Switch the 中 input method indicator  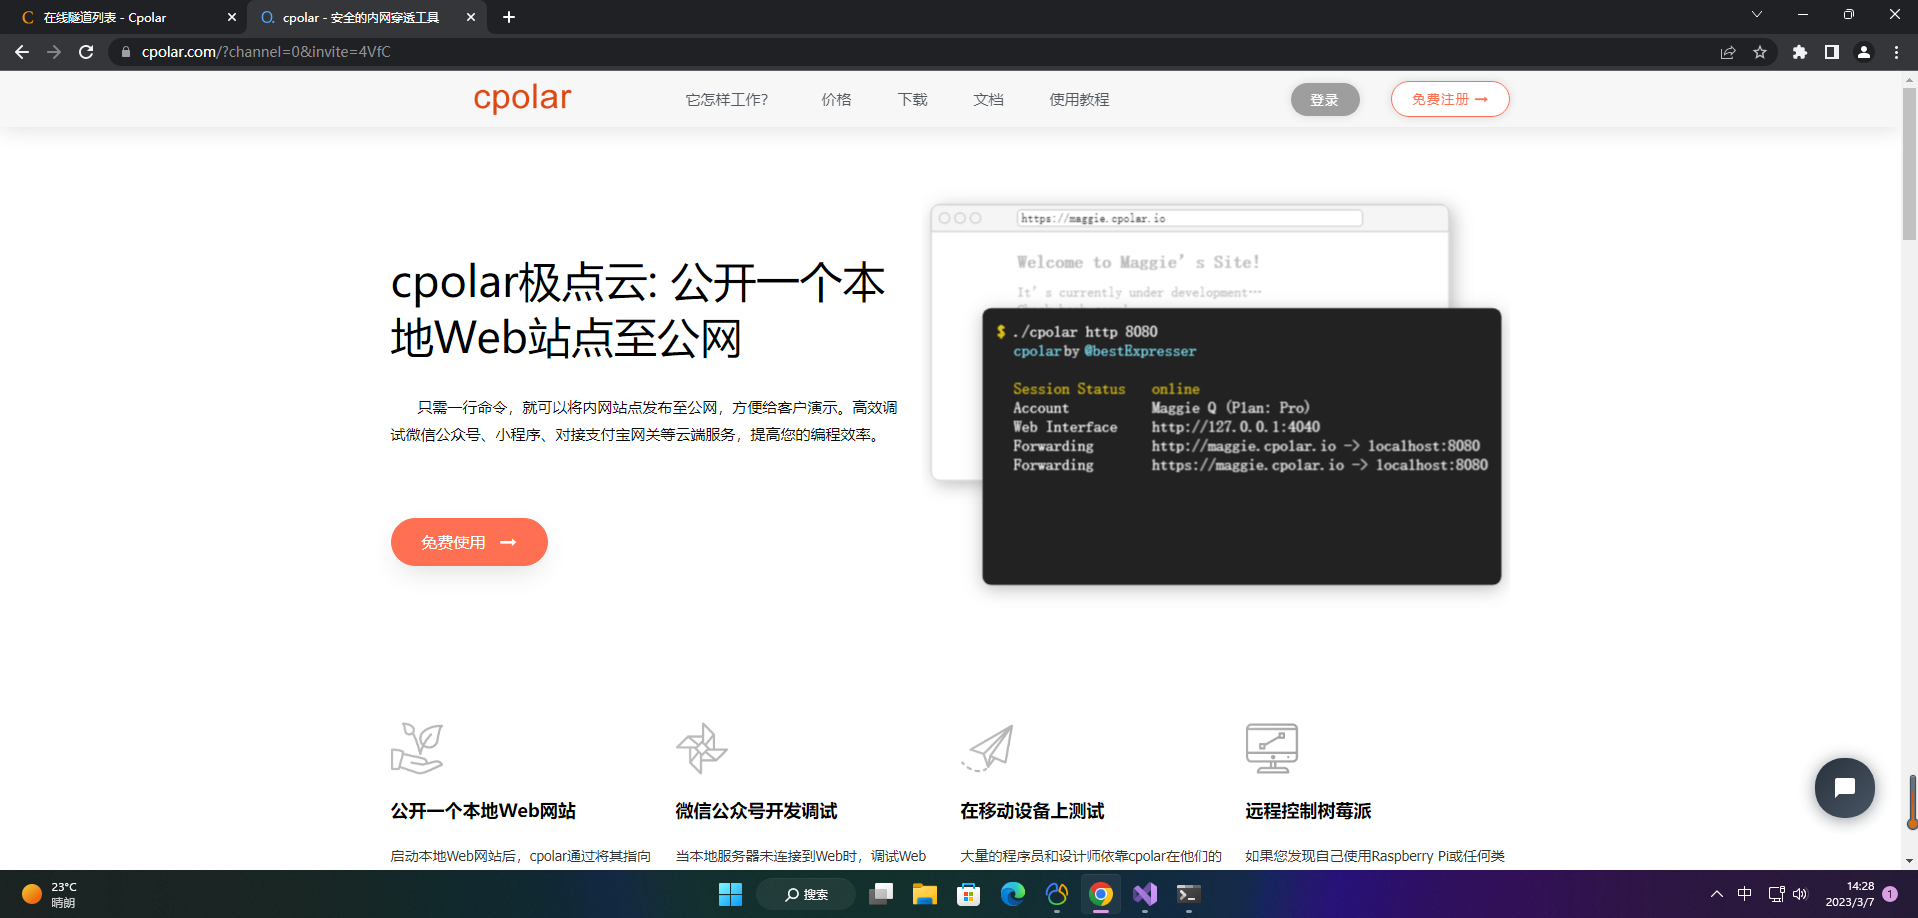coord(1745,894)
